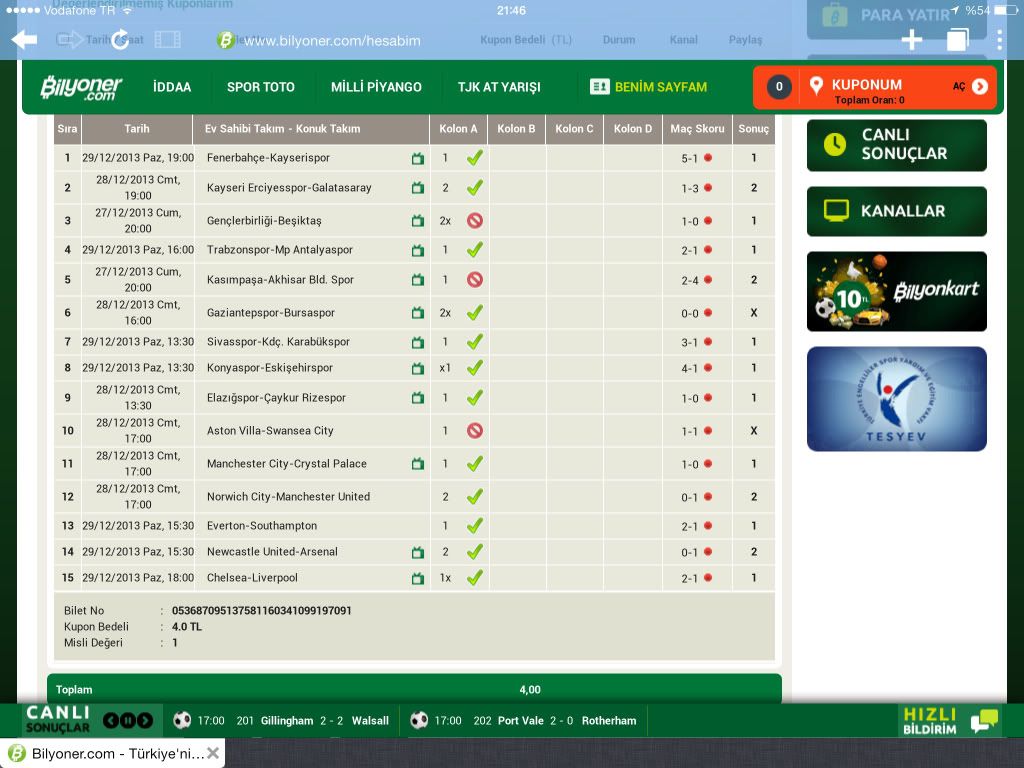1024x768 pixels.
Task: Click TV icon for Fenerbahçe-Kayserispor
Action: (x=418, y=159)
